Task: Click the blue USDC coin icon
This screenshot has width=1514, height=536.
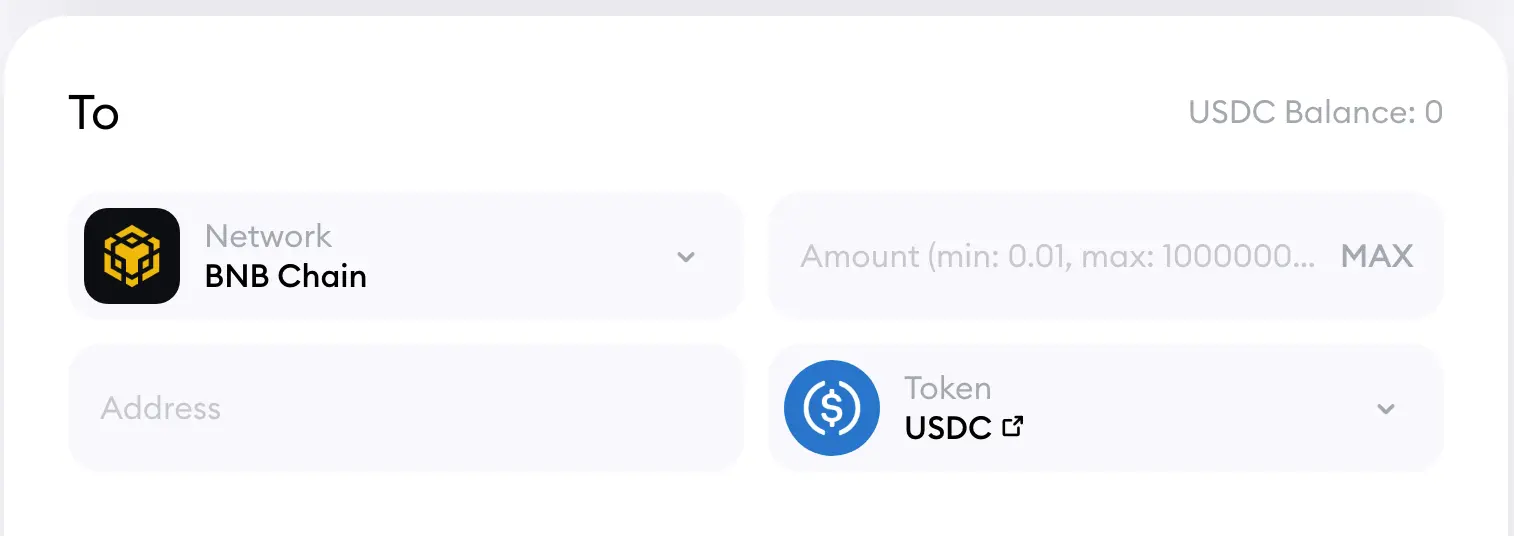Action: (x=832, y=408)
